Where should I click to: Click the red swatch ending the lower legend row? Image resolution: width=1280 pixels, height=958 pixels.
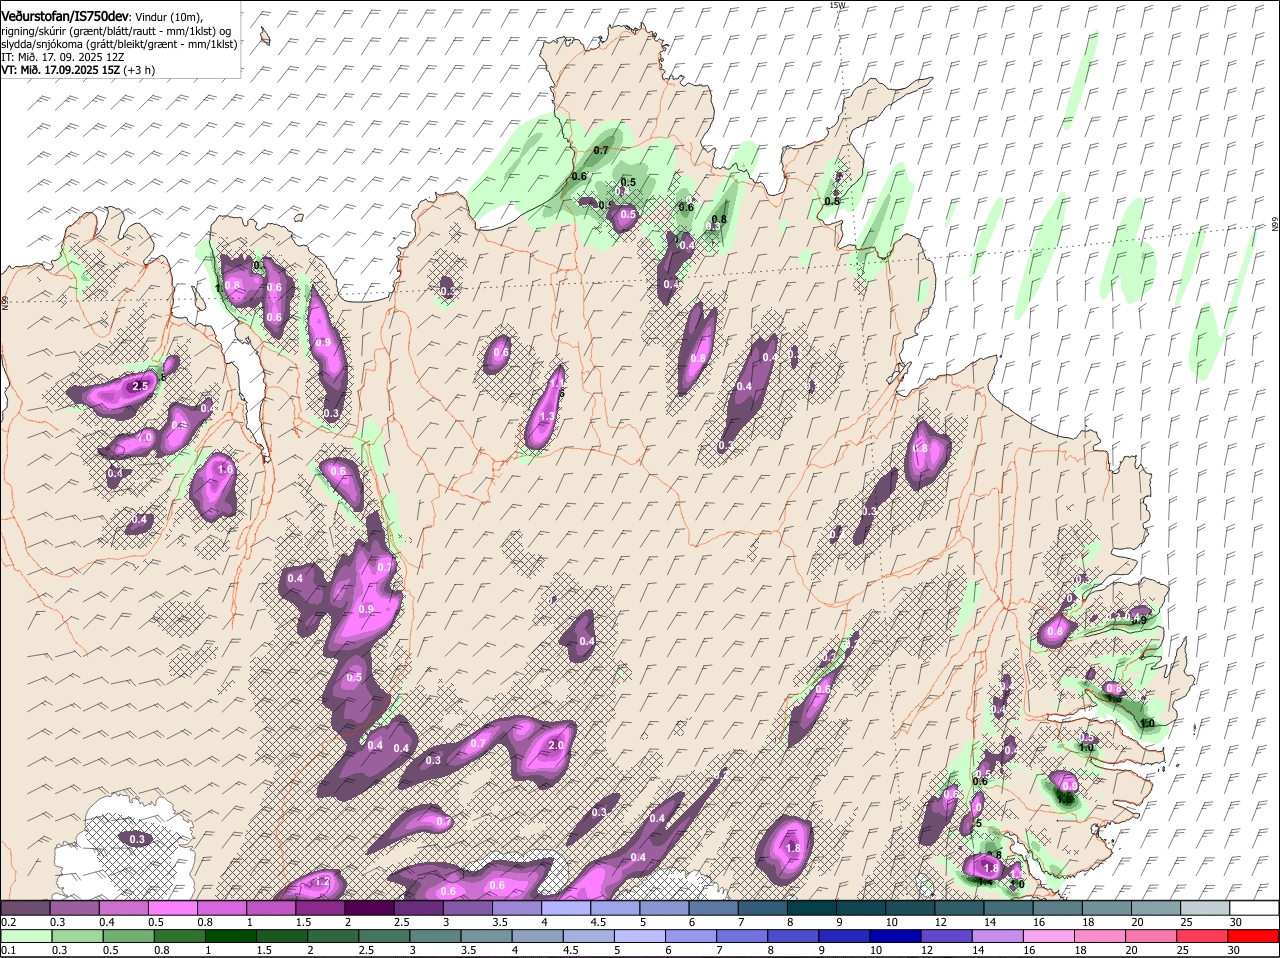[x=1255, y=936]
